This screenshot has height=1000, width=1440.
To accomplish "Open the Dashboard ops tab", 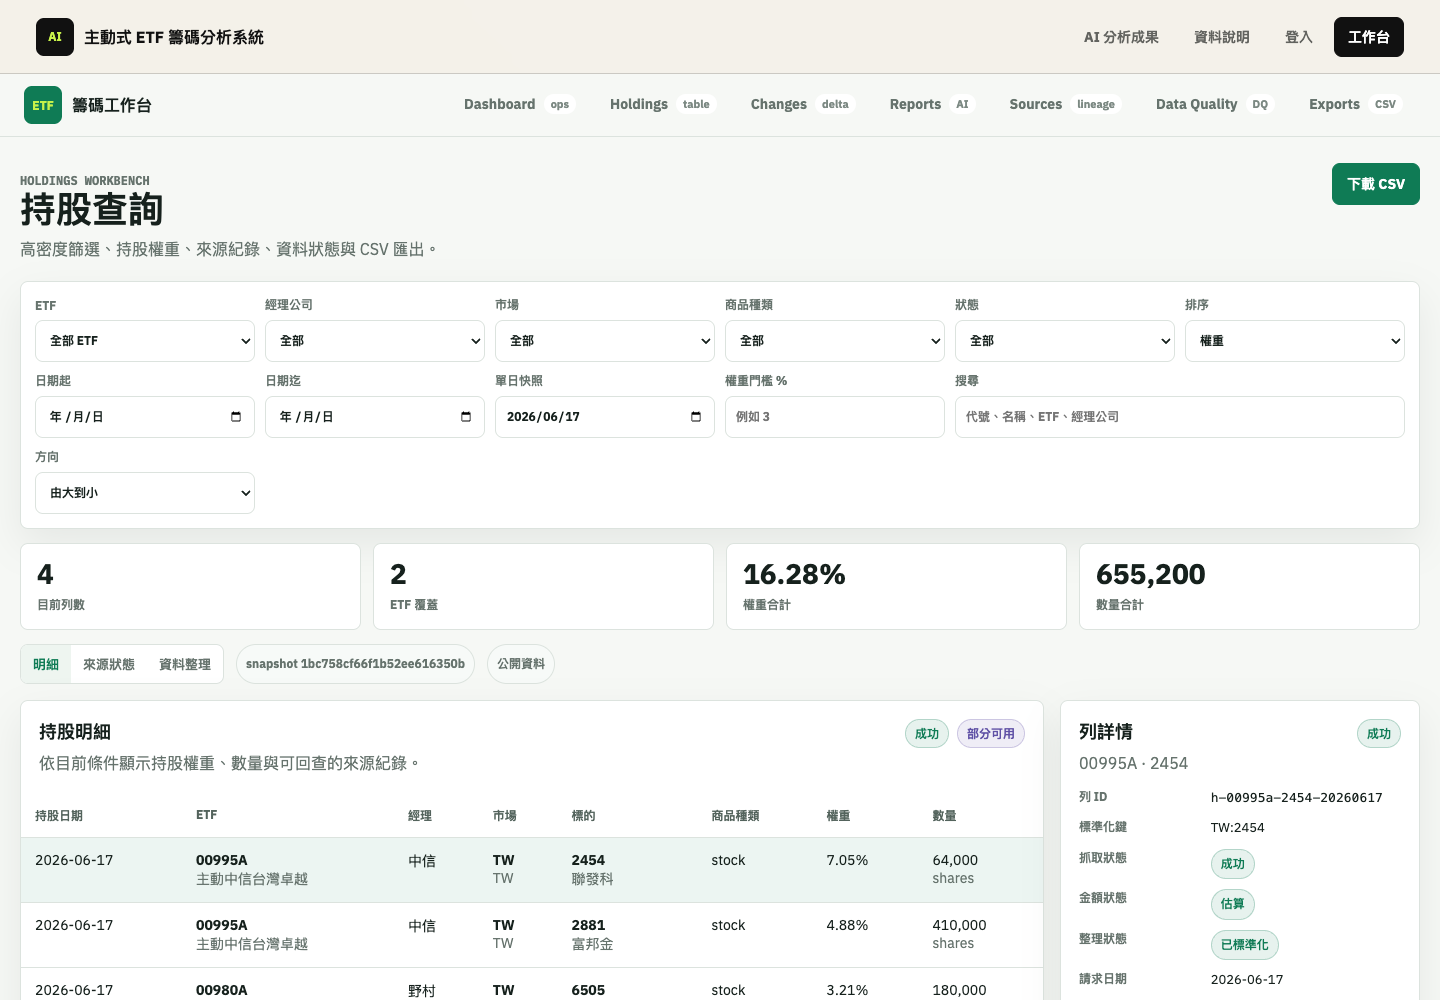I will [519, 104].
